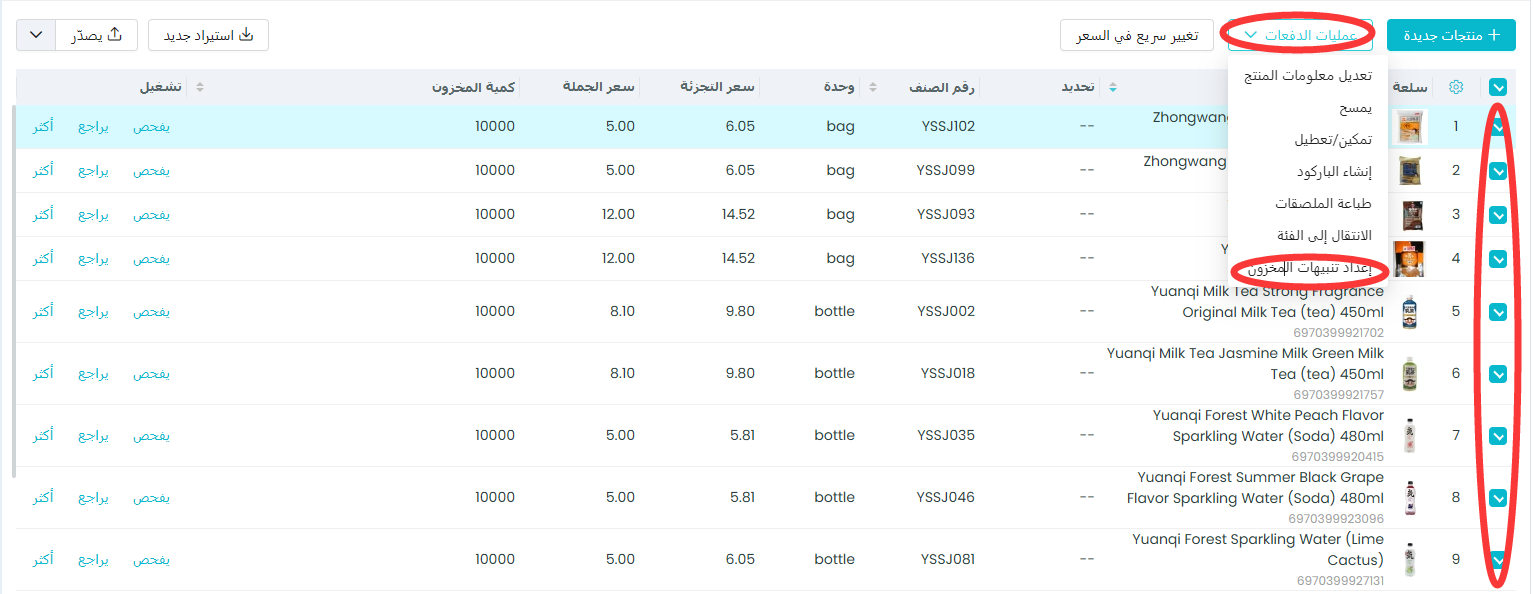Click the sort arrows beside وحدة column header

point(873,88)
